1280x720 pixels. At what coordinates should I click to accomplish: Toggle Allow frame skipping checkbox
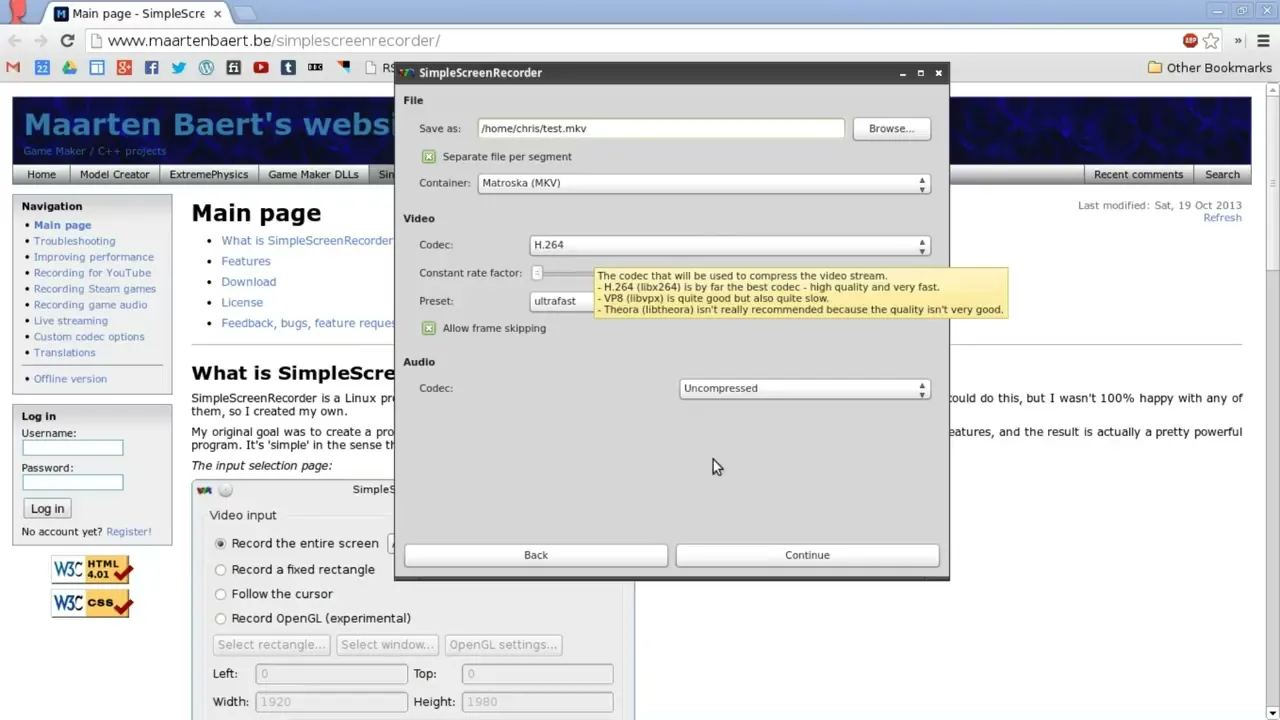[x=429, y=328]
